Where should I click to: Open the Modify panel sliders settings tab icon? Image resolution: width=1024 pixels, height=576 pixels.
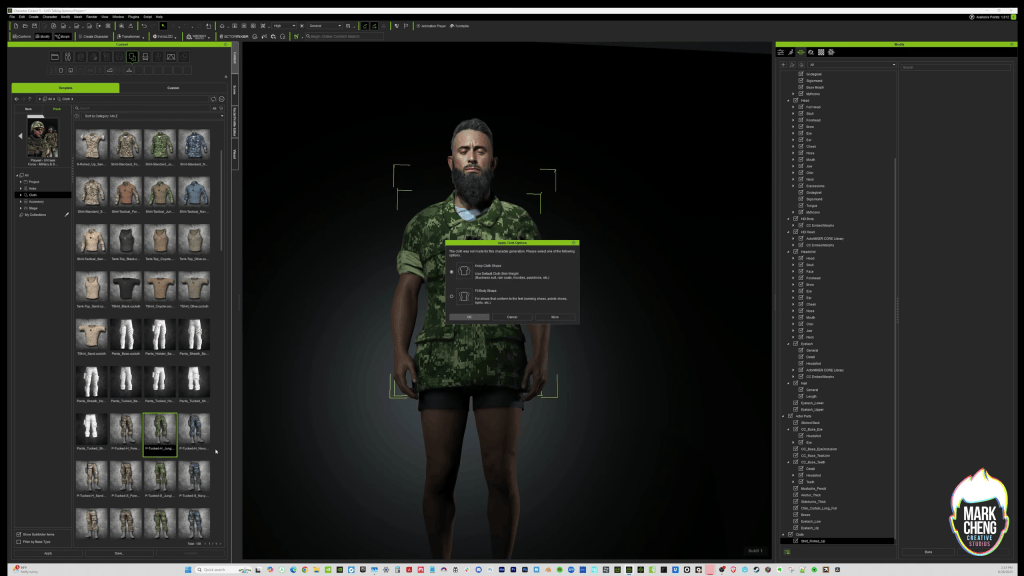tap(780, 52)
